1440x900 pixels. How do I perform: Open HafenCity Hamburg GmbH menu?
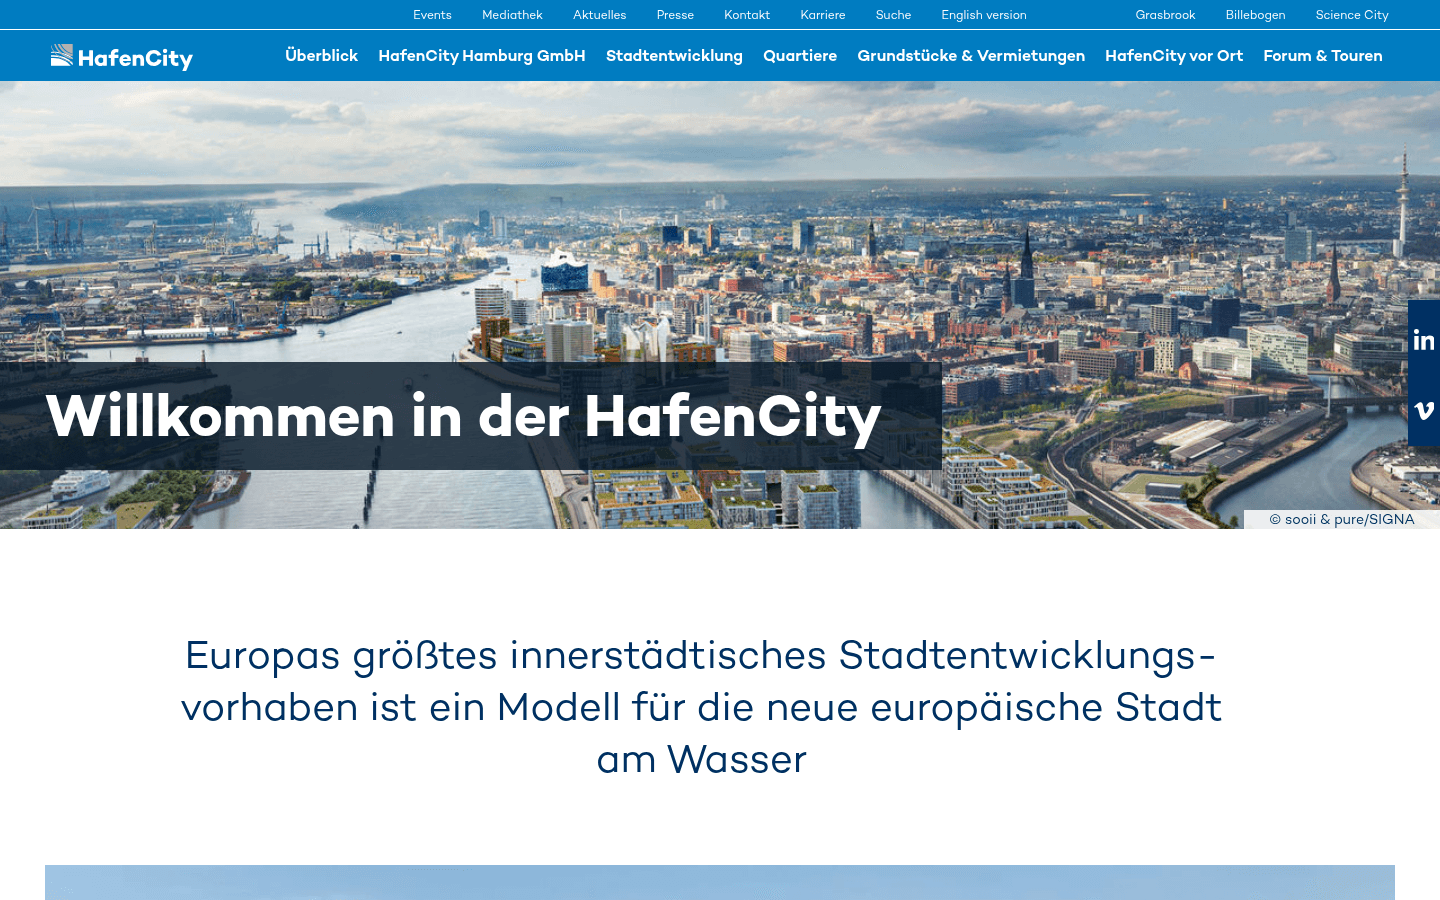pyautogui.click(x=482, y=56)
